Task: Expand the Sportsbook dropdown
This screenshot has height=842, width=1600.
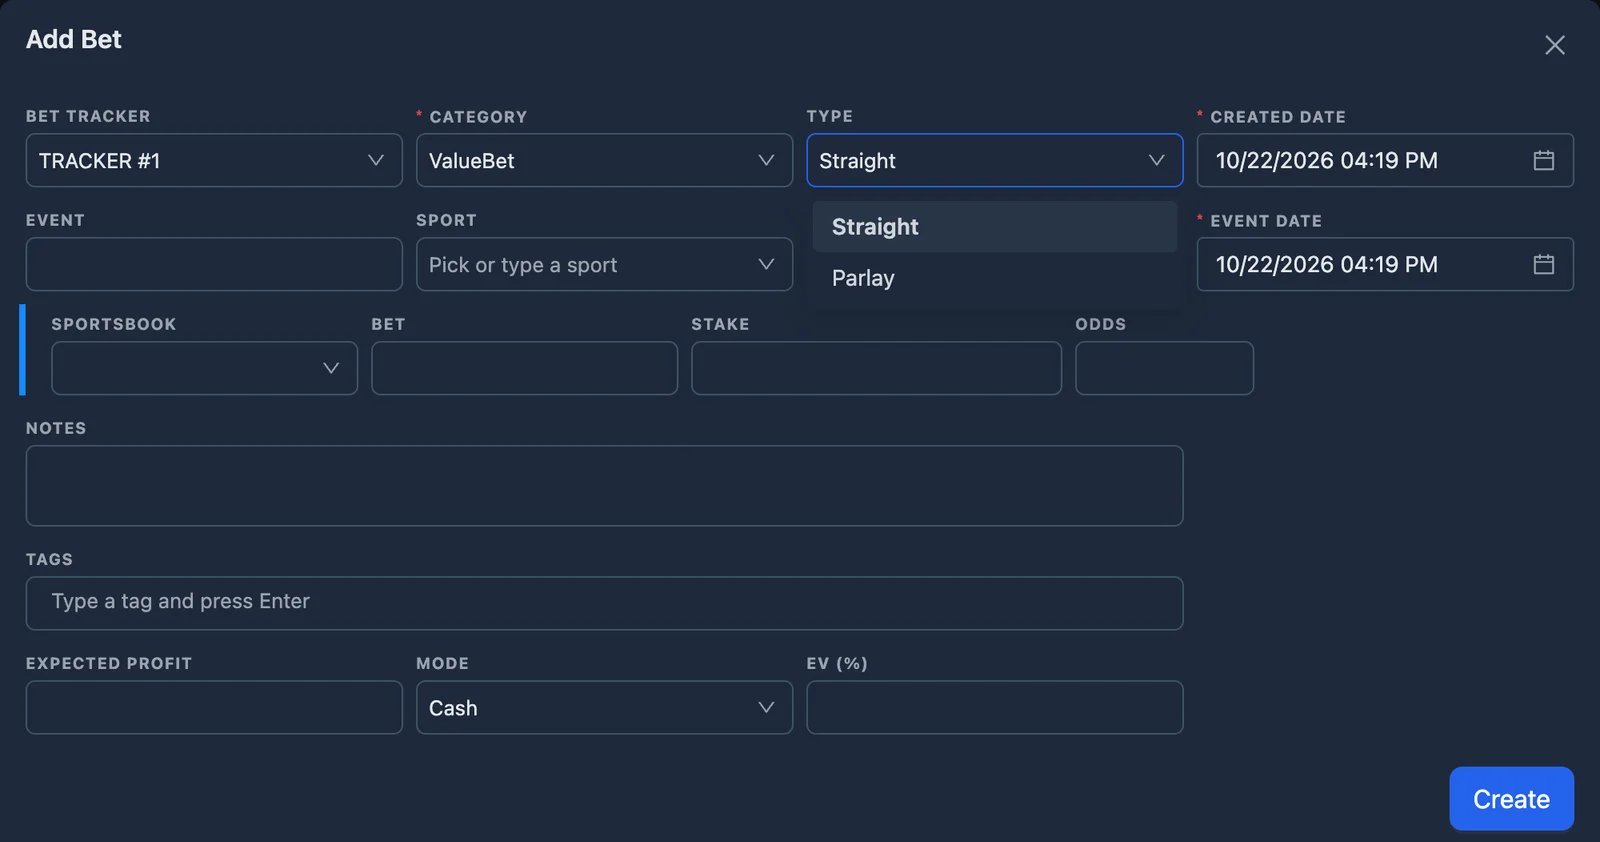Action: (204, 368)
